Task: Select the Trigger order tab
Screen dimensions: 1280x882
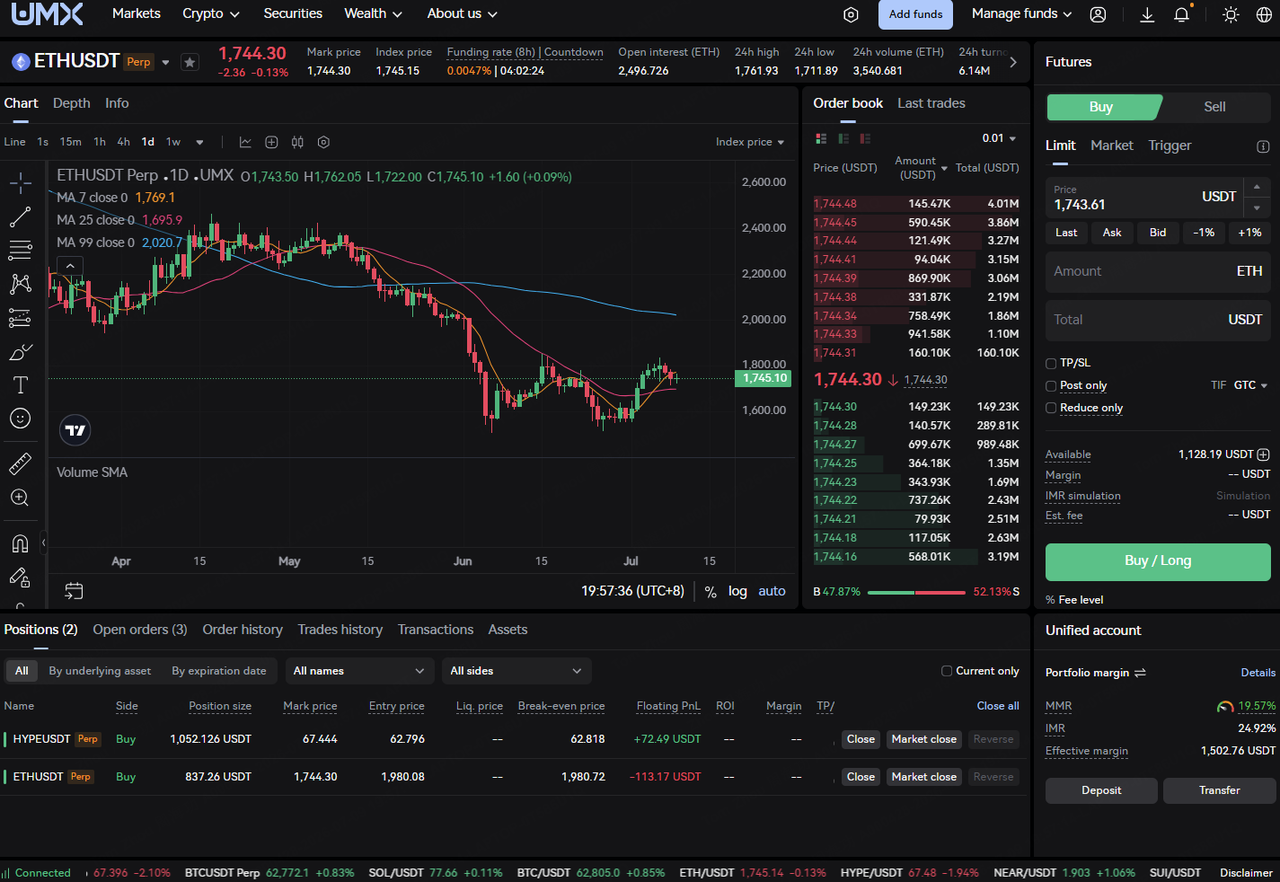Action: (x=1170, y=146)
